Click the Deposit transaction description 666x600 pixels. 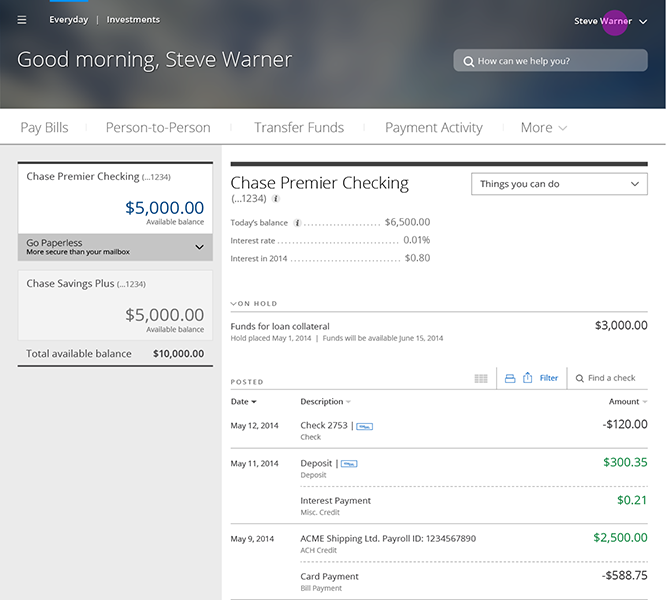(316, 463)
